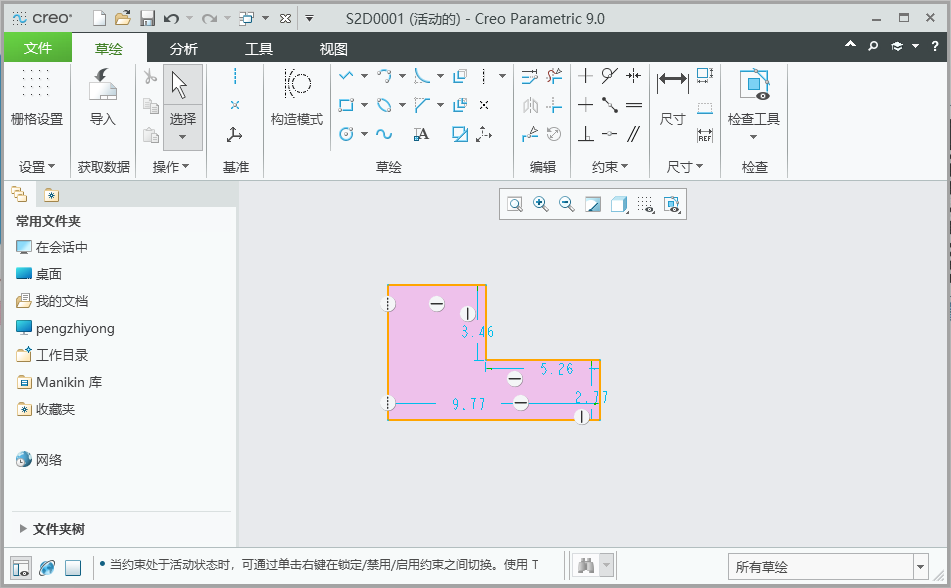The height and width of the screenshot is (588, 951).
Task: Select the arrow Select tool
Action: (x=183, y=85)
